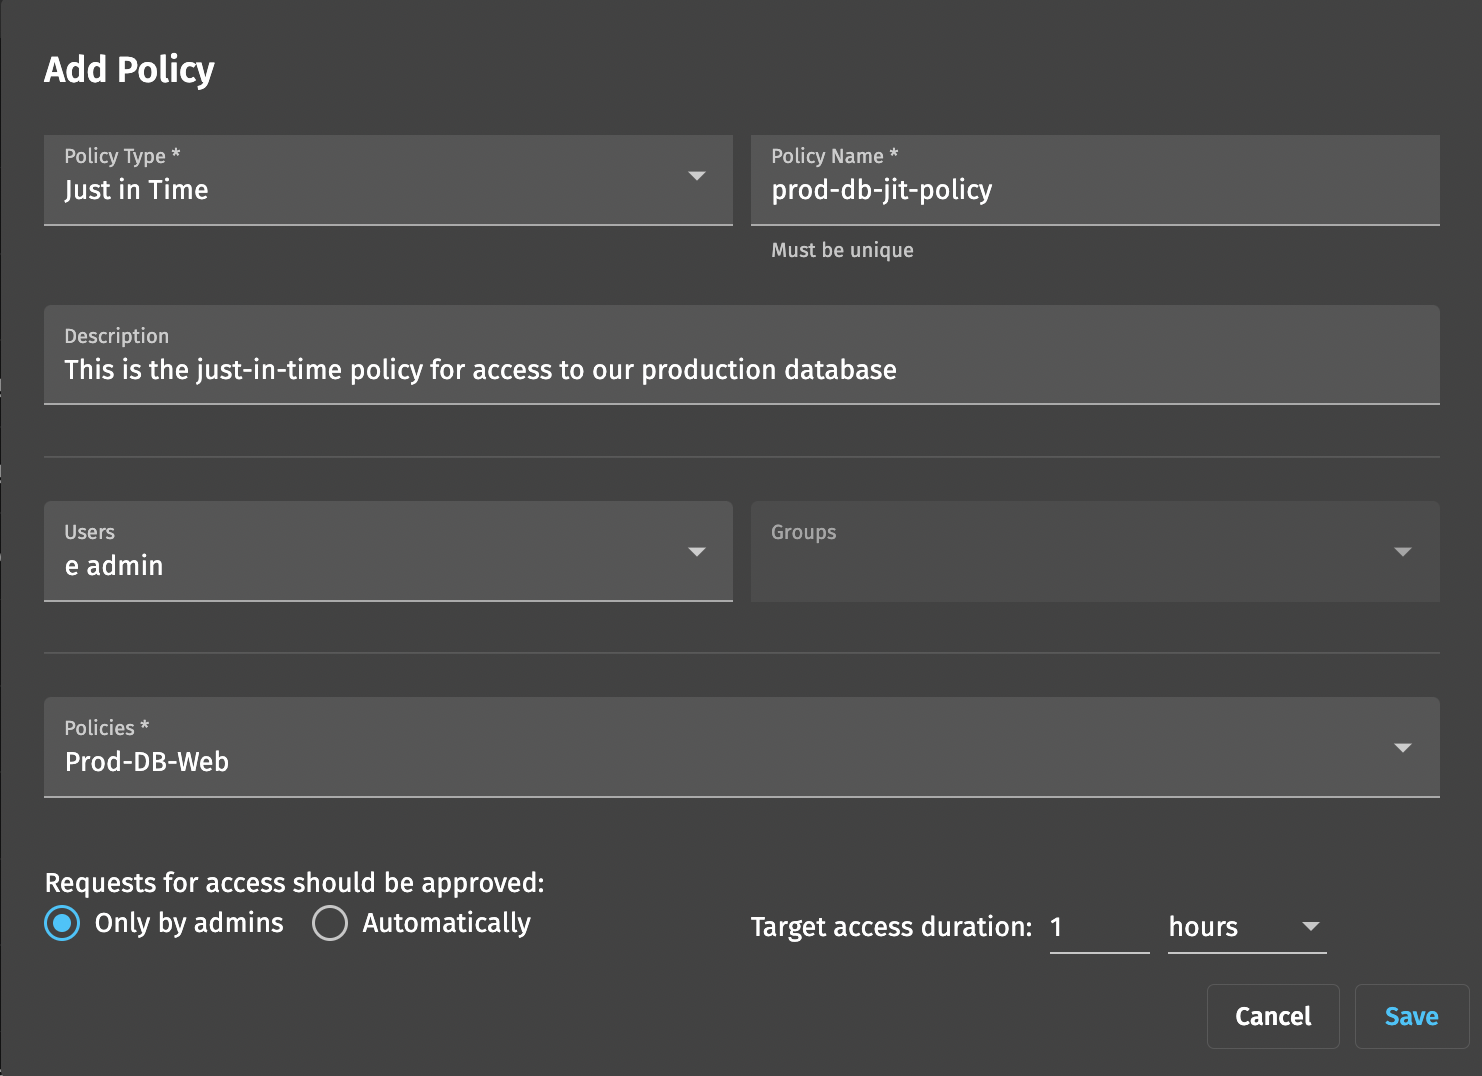Save the new policy
This screenshot has width=1482, height=1076.
(1411, 1016)
